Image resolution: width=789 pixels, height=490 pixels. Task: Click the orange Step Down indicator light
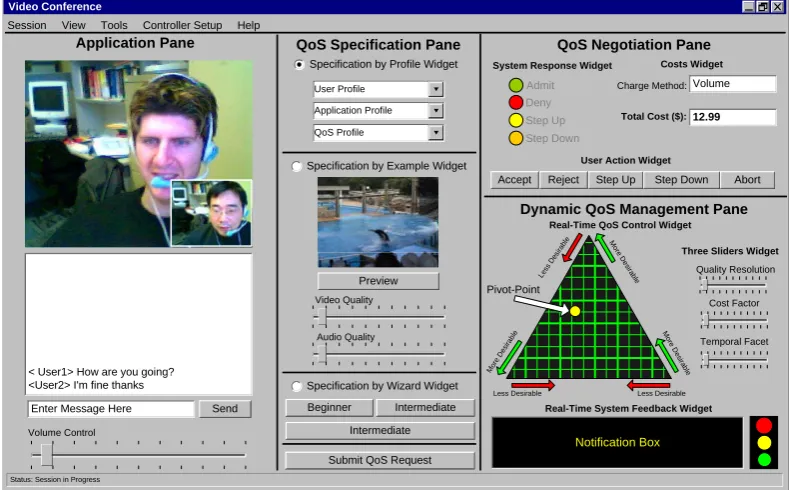coord(516,138)
